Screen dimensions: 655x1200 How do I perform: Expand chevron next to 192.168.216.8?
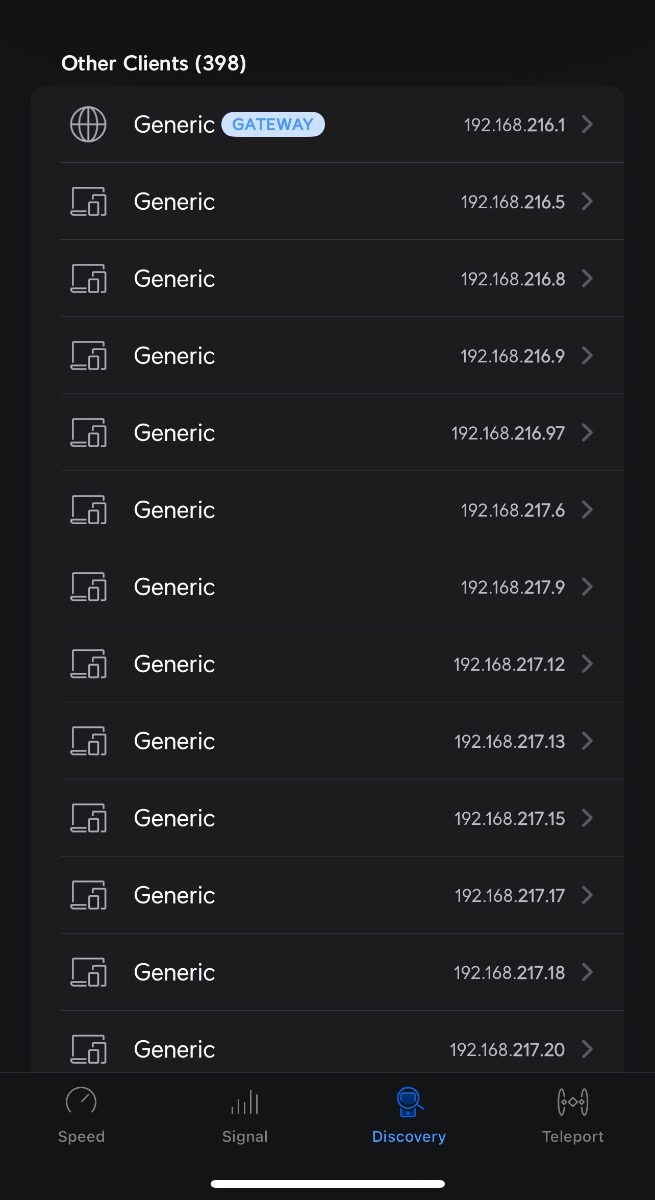[x=587, y=279]
